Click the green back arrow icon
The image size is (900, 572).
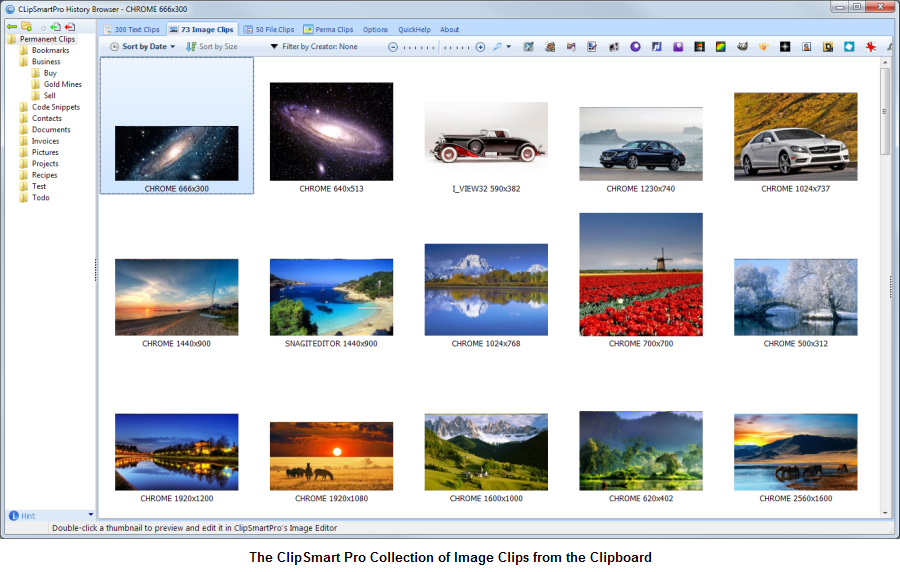pos(12,26)
